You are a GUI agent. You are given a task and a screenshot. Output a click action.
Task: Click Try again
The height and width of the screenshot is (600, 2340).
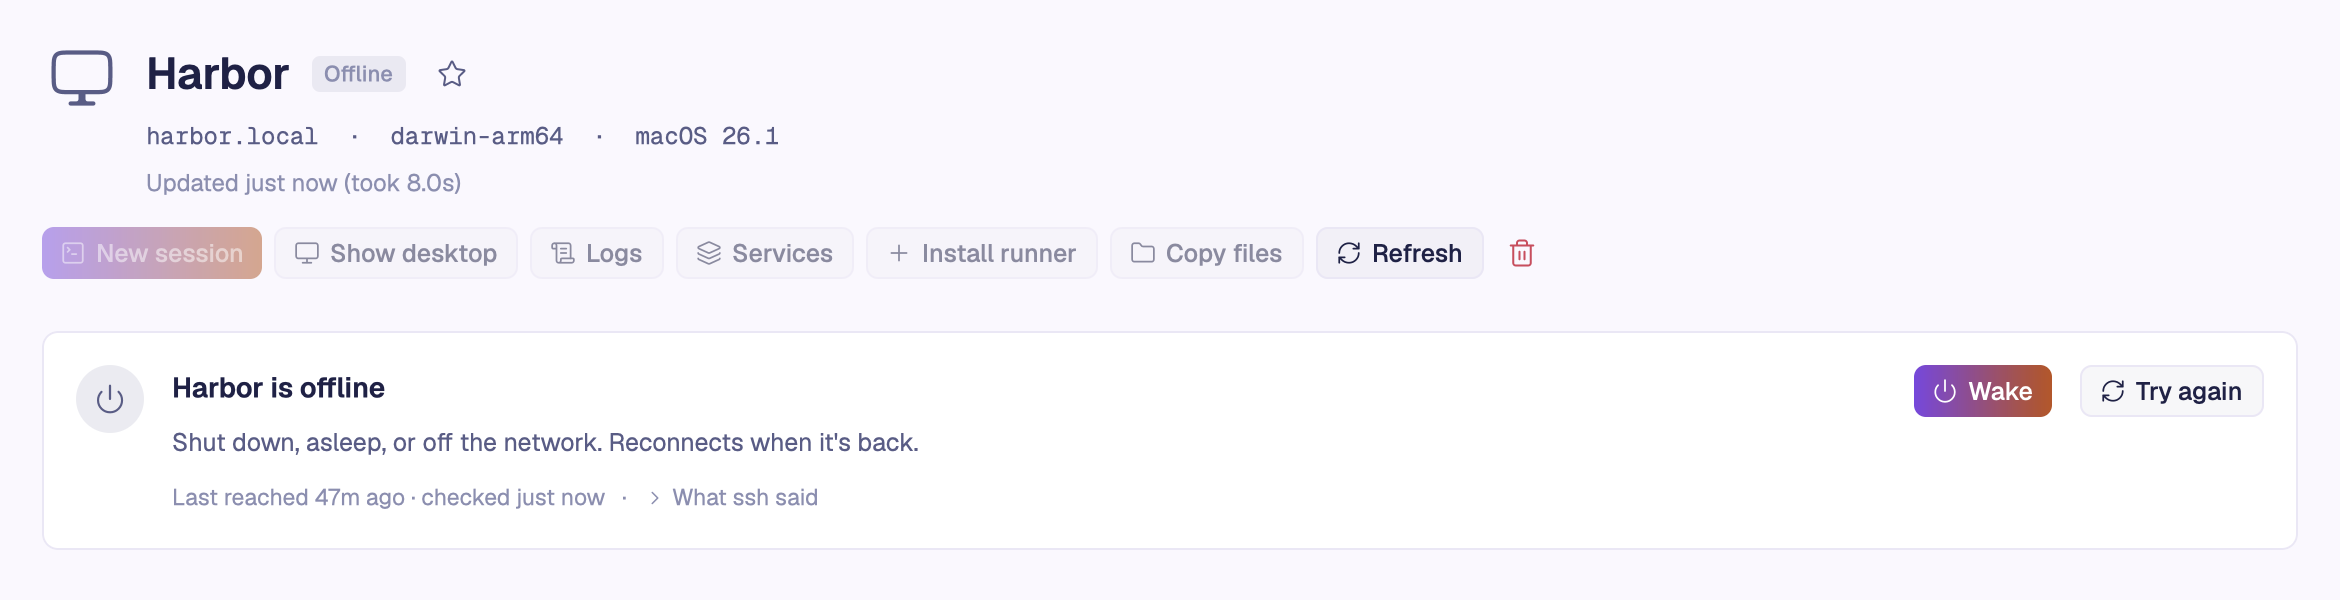point(2172,391)
